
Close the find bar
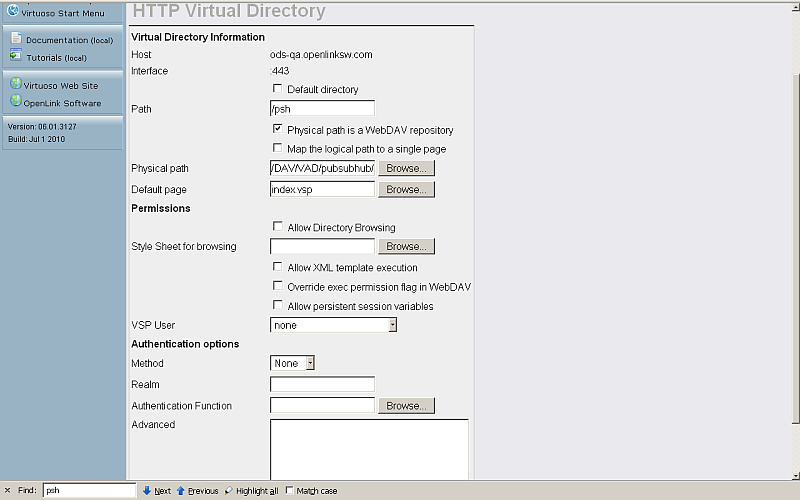[8, 491]
